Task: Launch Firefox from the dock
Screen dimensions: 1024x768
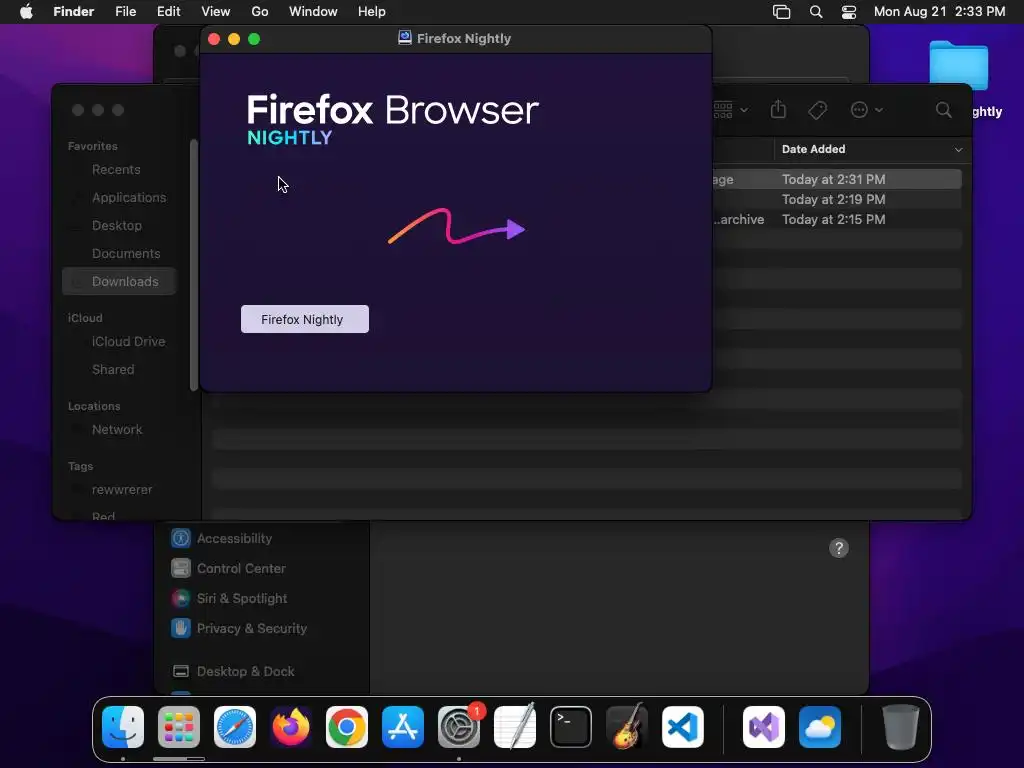Action: (x=291, y=727)
